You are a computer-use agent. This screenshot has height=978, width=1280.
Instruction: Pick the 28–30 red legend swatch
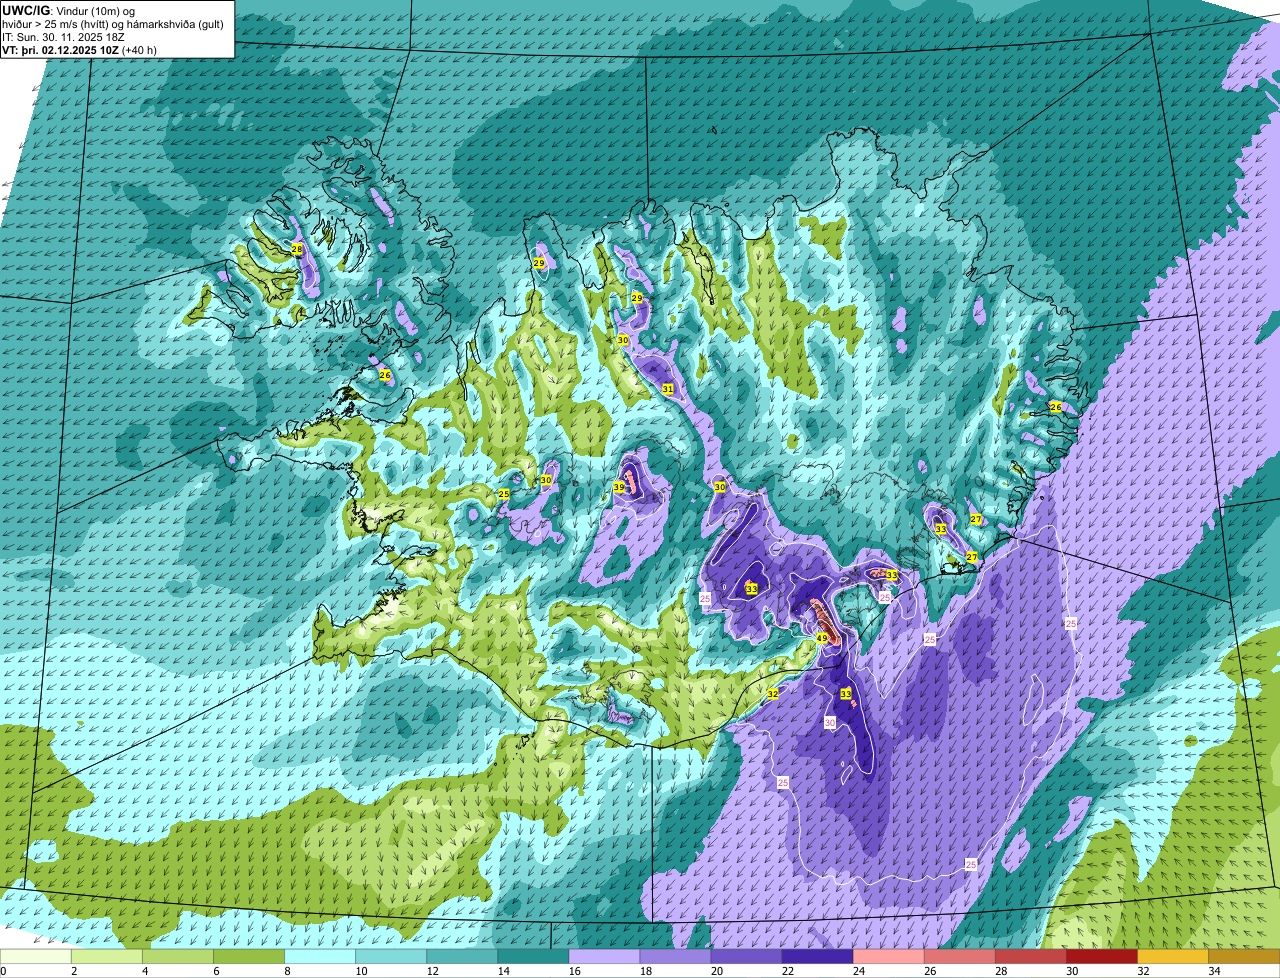click(1030, 957)
